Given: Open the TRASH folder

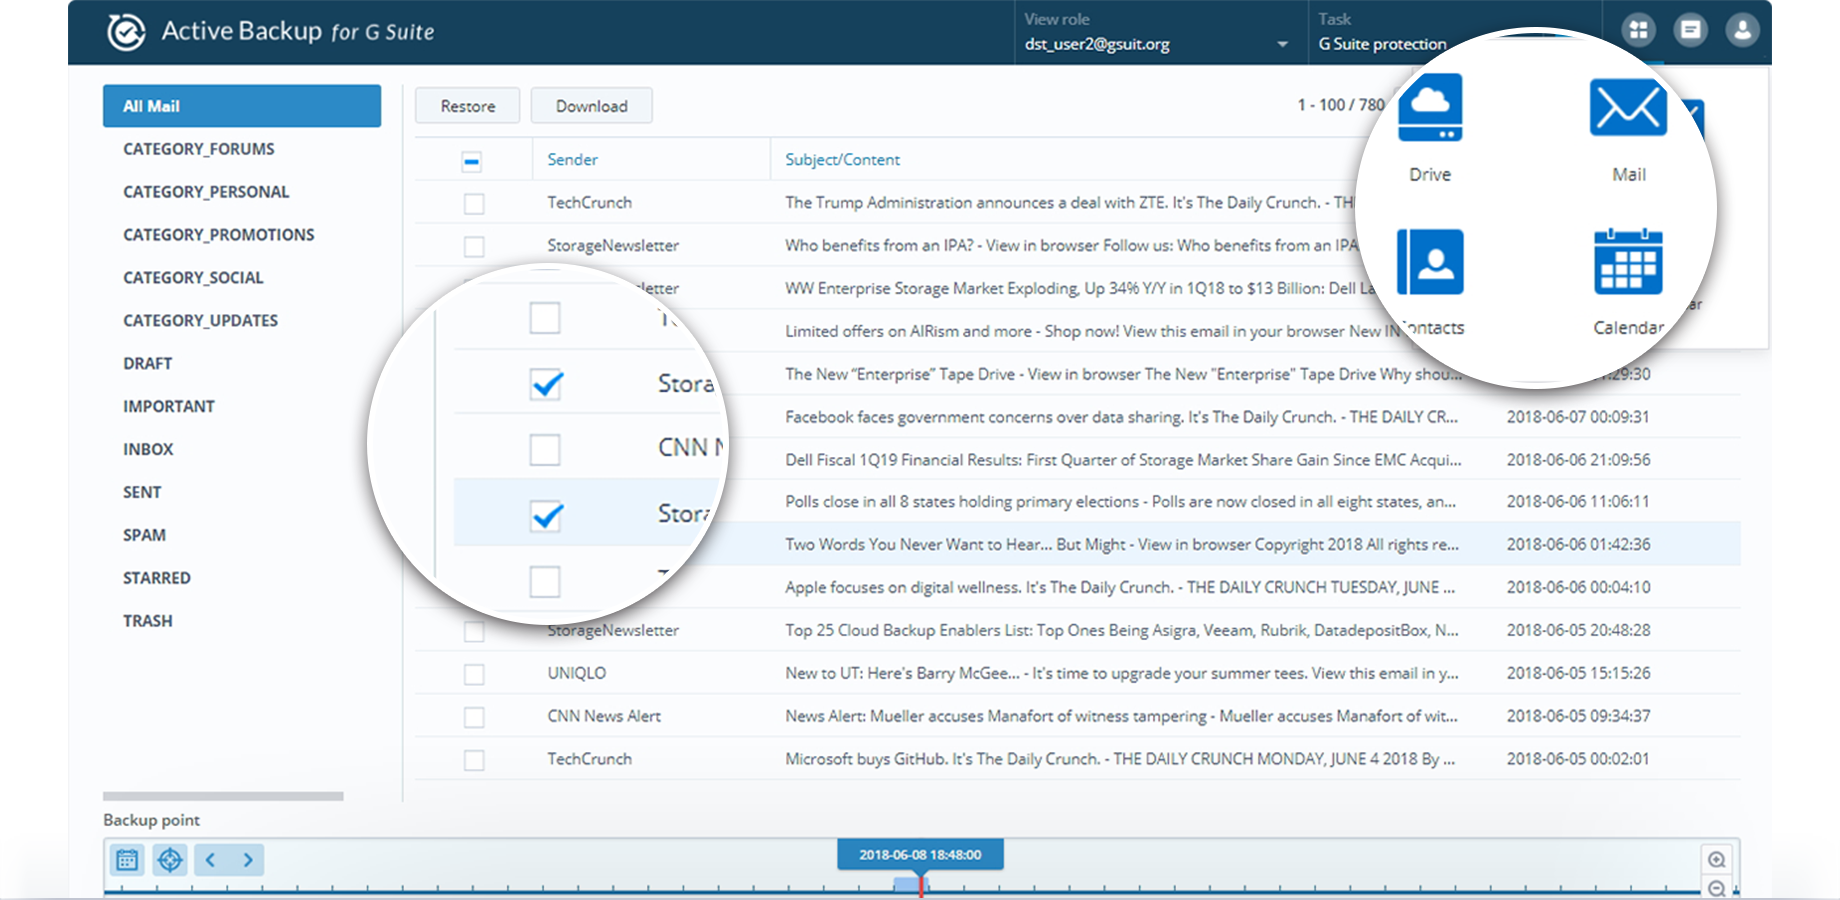Looking at the screenshot, I should pyautogui.click(x=147, y=622).
